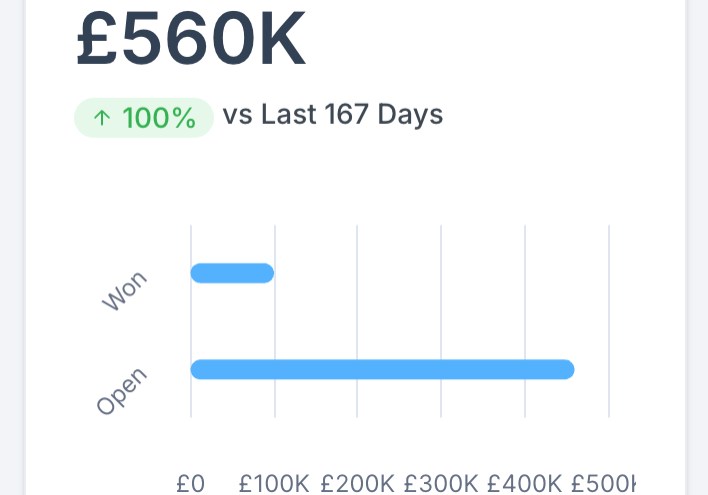Screen dimensions: 708x495
Task: Click the £200K vertical gridline
Action: tap(357, 321)
